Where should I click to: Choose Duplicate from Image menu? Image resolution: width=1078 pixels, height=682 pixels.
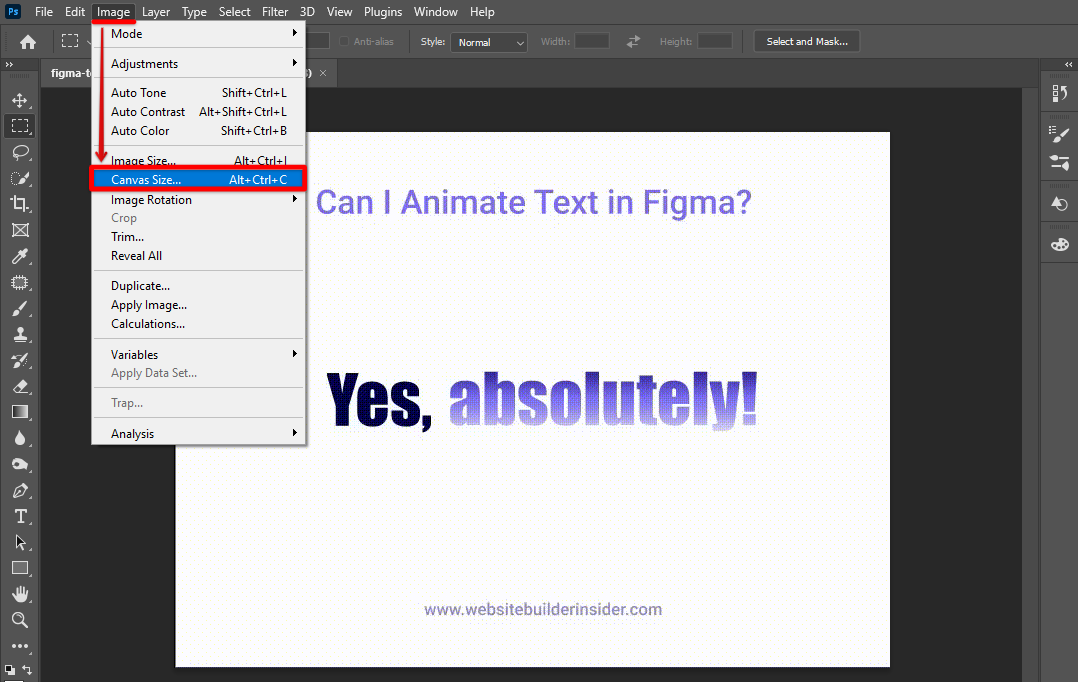coord(199,286)
